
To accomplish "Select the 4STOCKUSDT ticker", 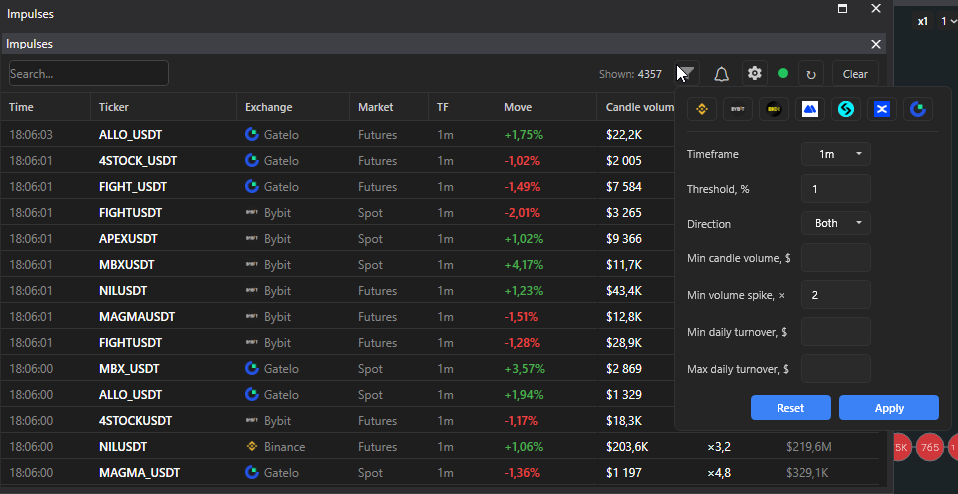I will pyautogui.click(x=136, y=420).
